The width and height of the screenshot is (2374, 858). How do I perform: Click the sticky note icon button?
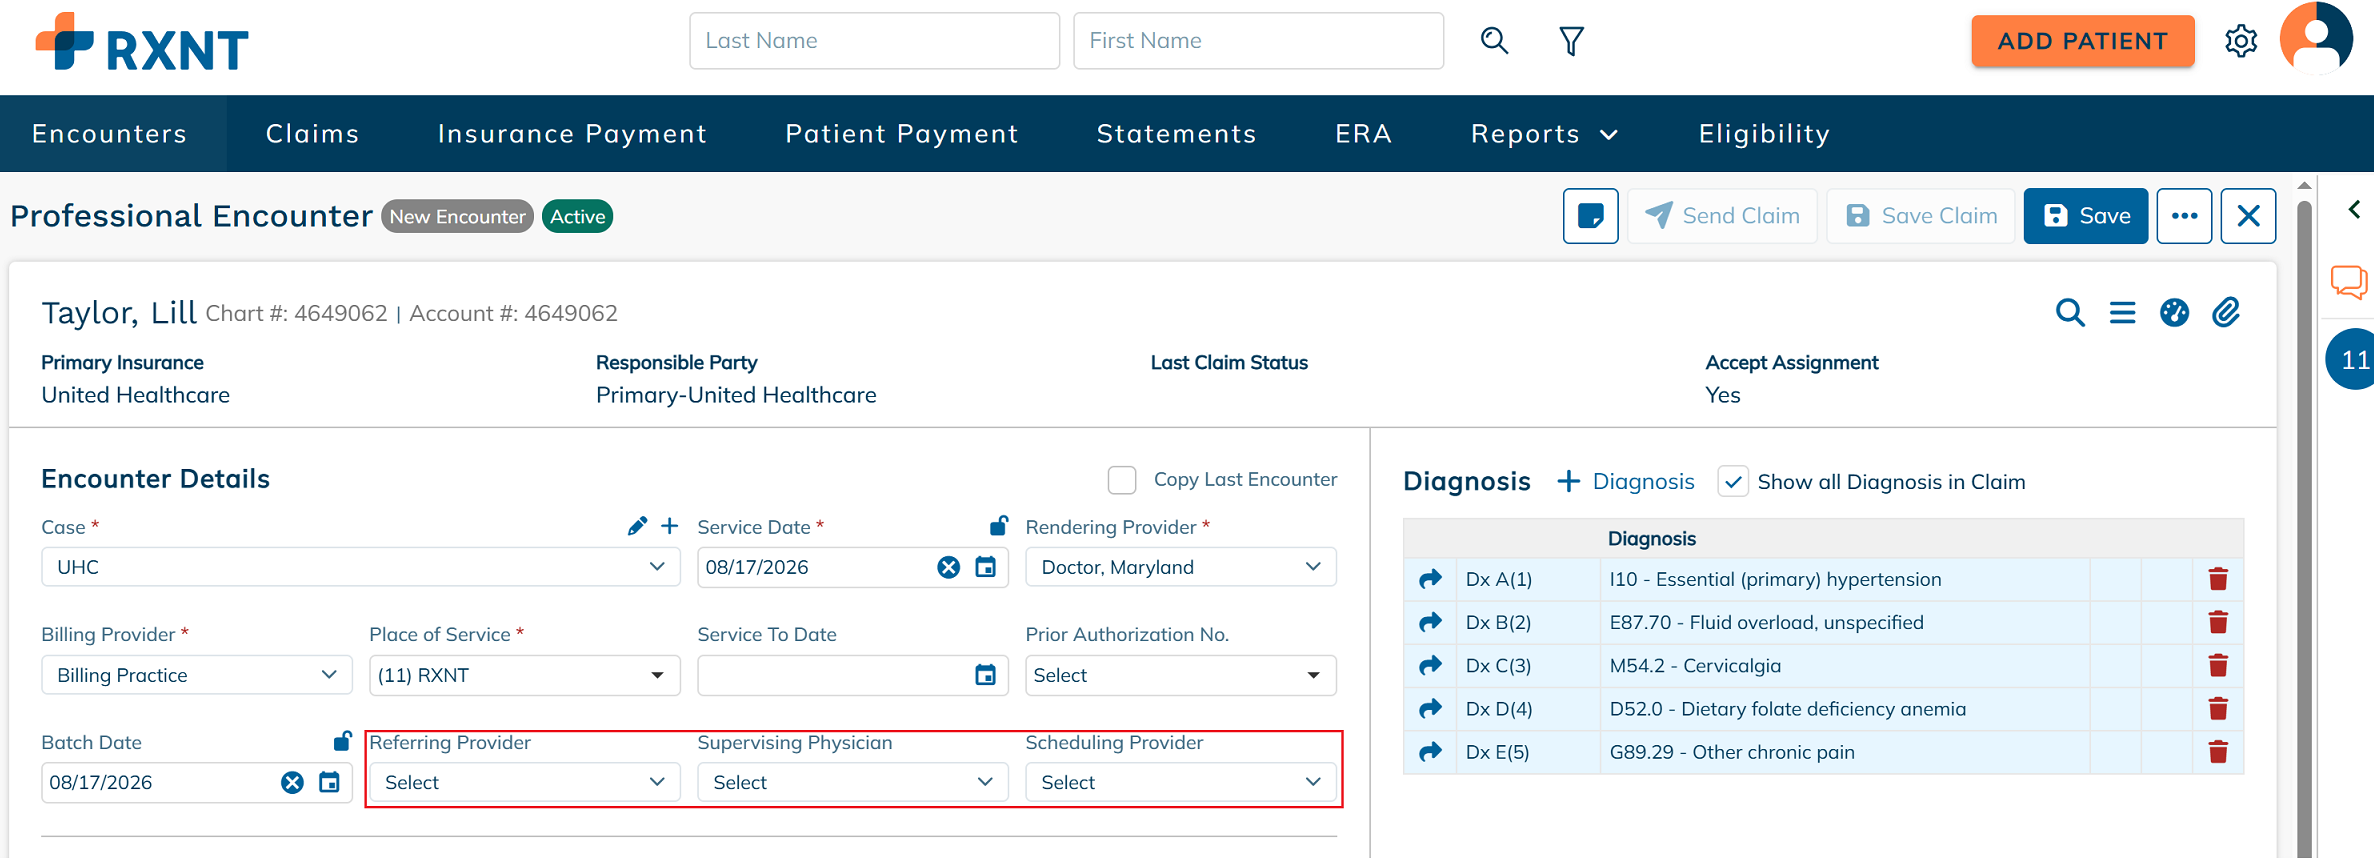click(x=1591, y=216)
